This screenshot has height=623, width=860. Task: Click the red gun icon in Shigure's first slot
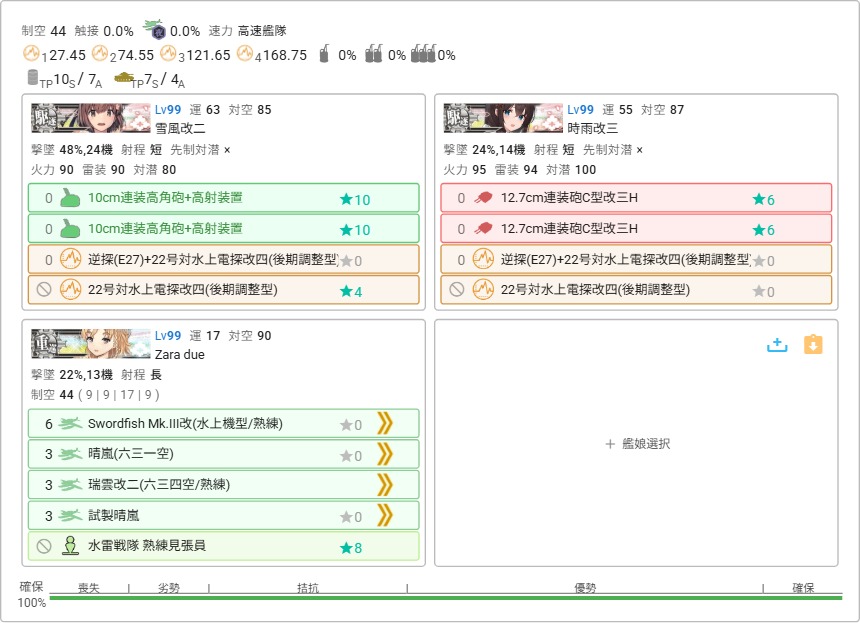coord(483,198)
